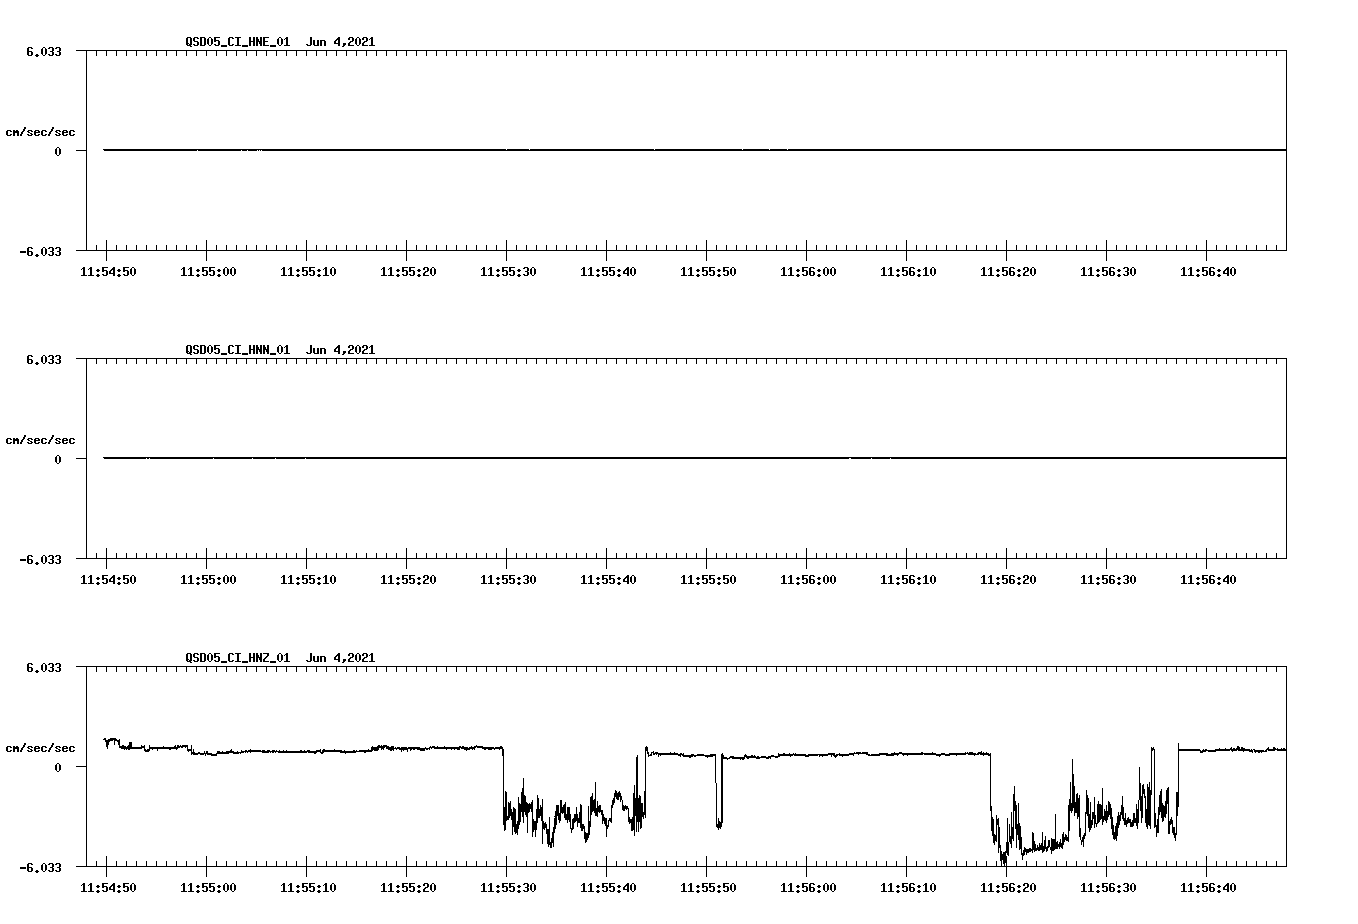Click 11:55:50 label under HNZ plot
This screenshot has width=1358, height=924.
(x=708, y=888)
